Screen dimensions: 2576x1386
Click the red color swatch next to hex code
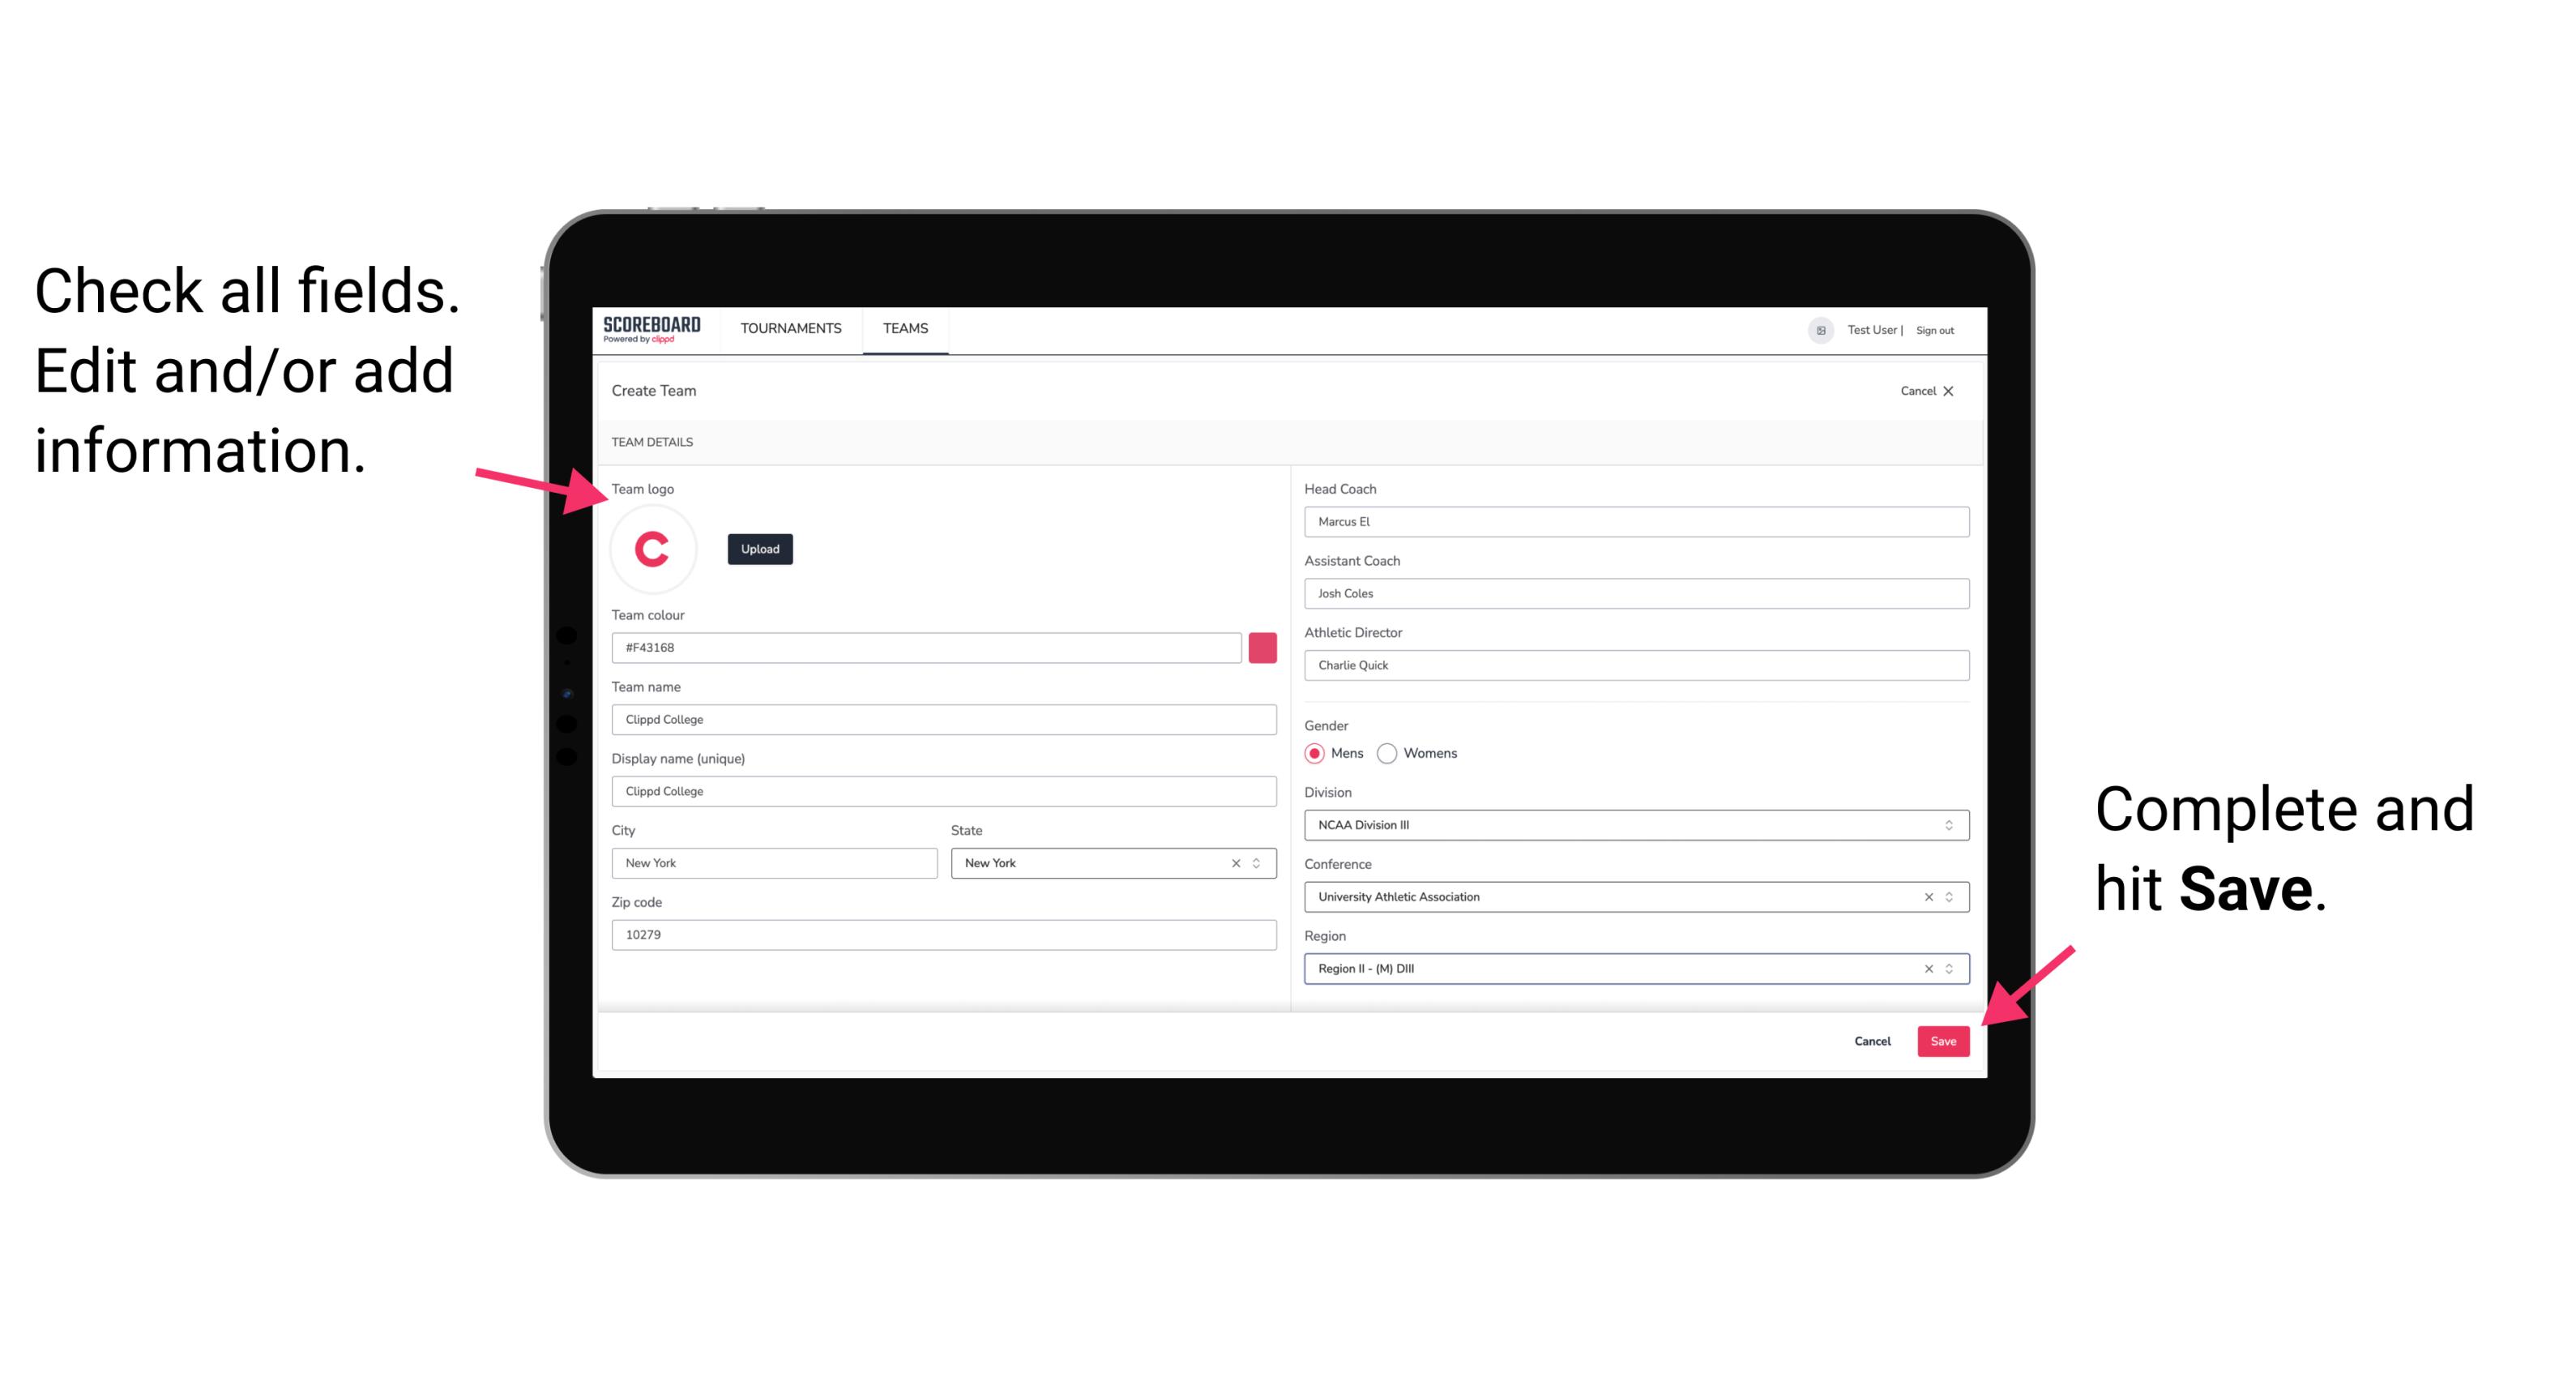tap(1262, 647)
